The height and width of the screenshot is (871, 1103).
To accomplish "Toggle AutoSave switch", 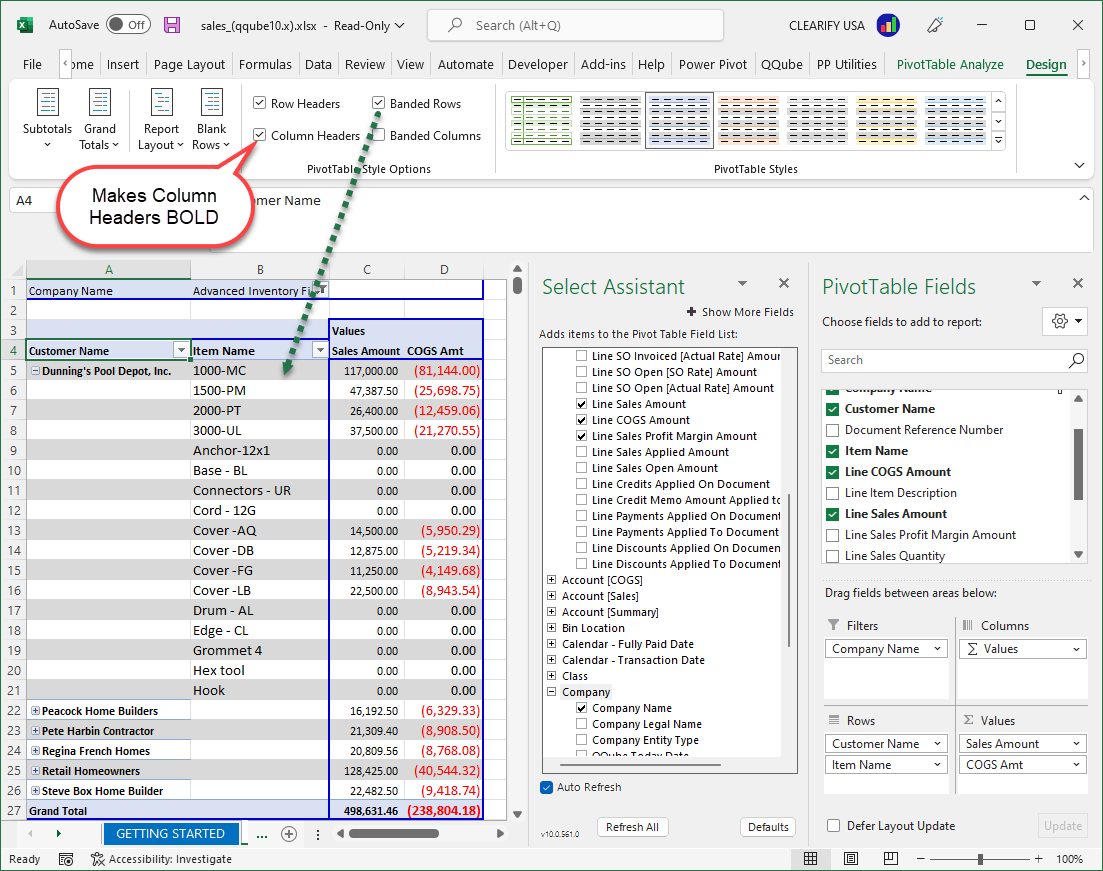I will point(128,25).
